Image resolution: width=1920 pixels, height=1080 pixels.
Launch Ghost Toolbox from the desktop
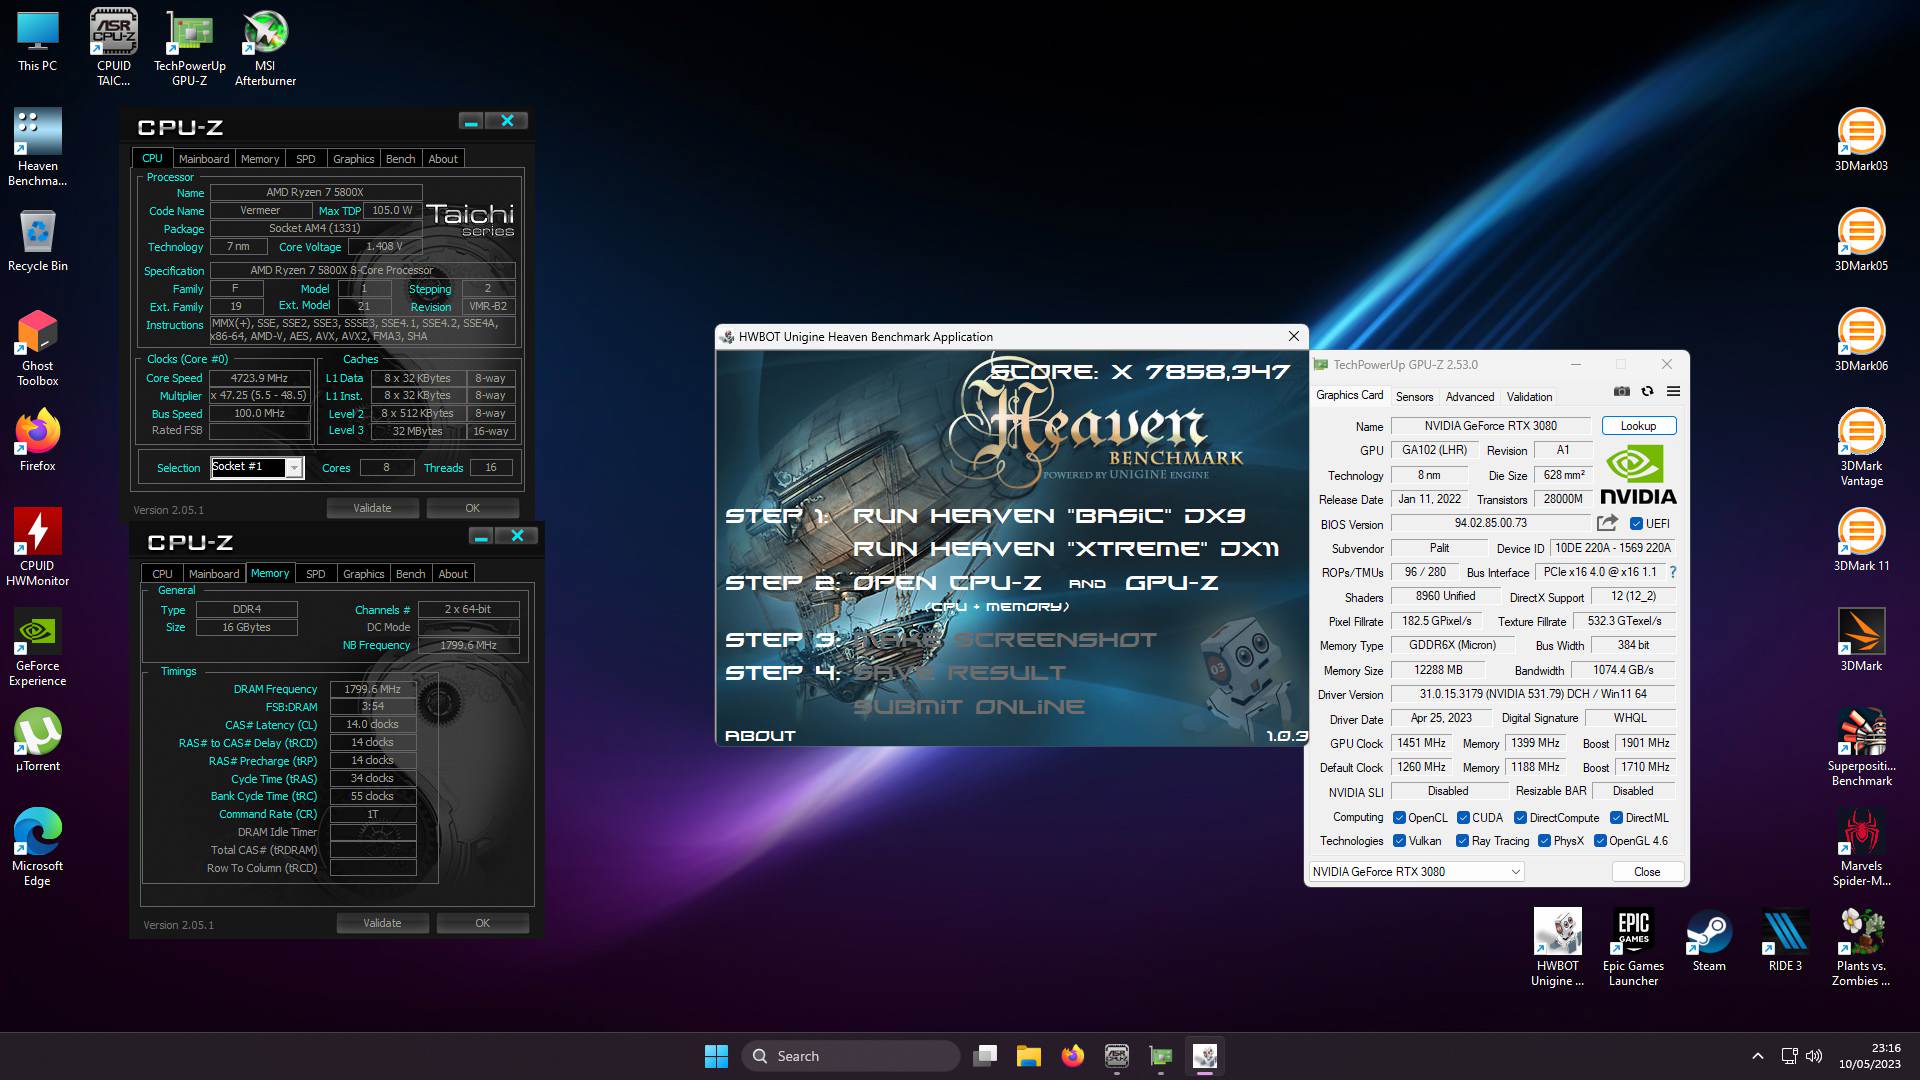click(37, 347)
